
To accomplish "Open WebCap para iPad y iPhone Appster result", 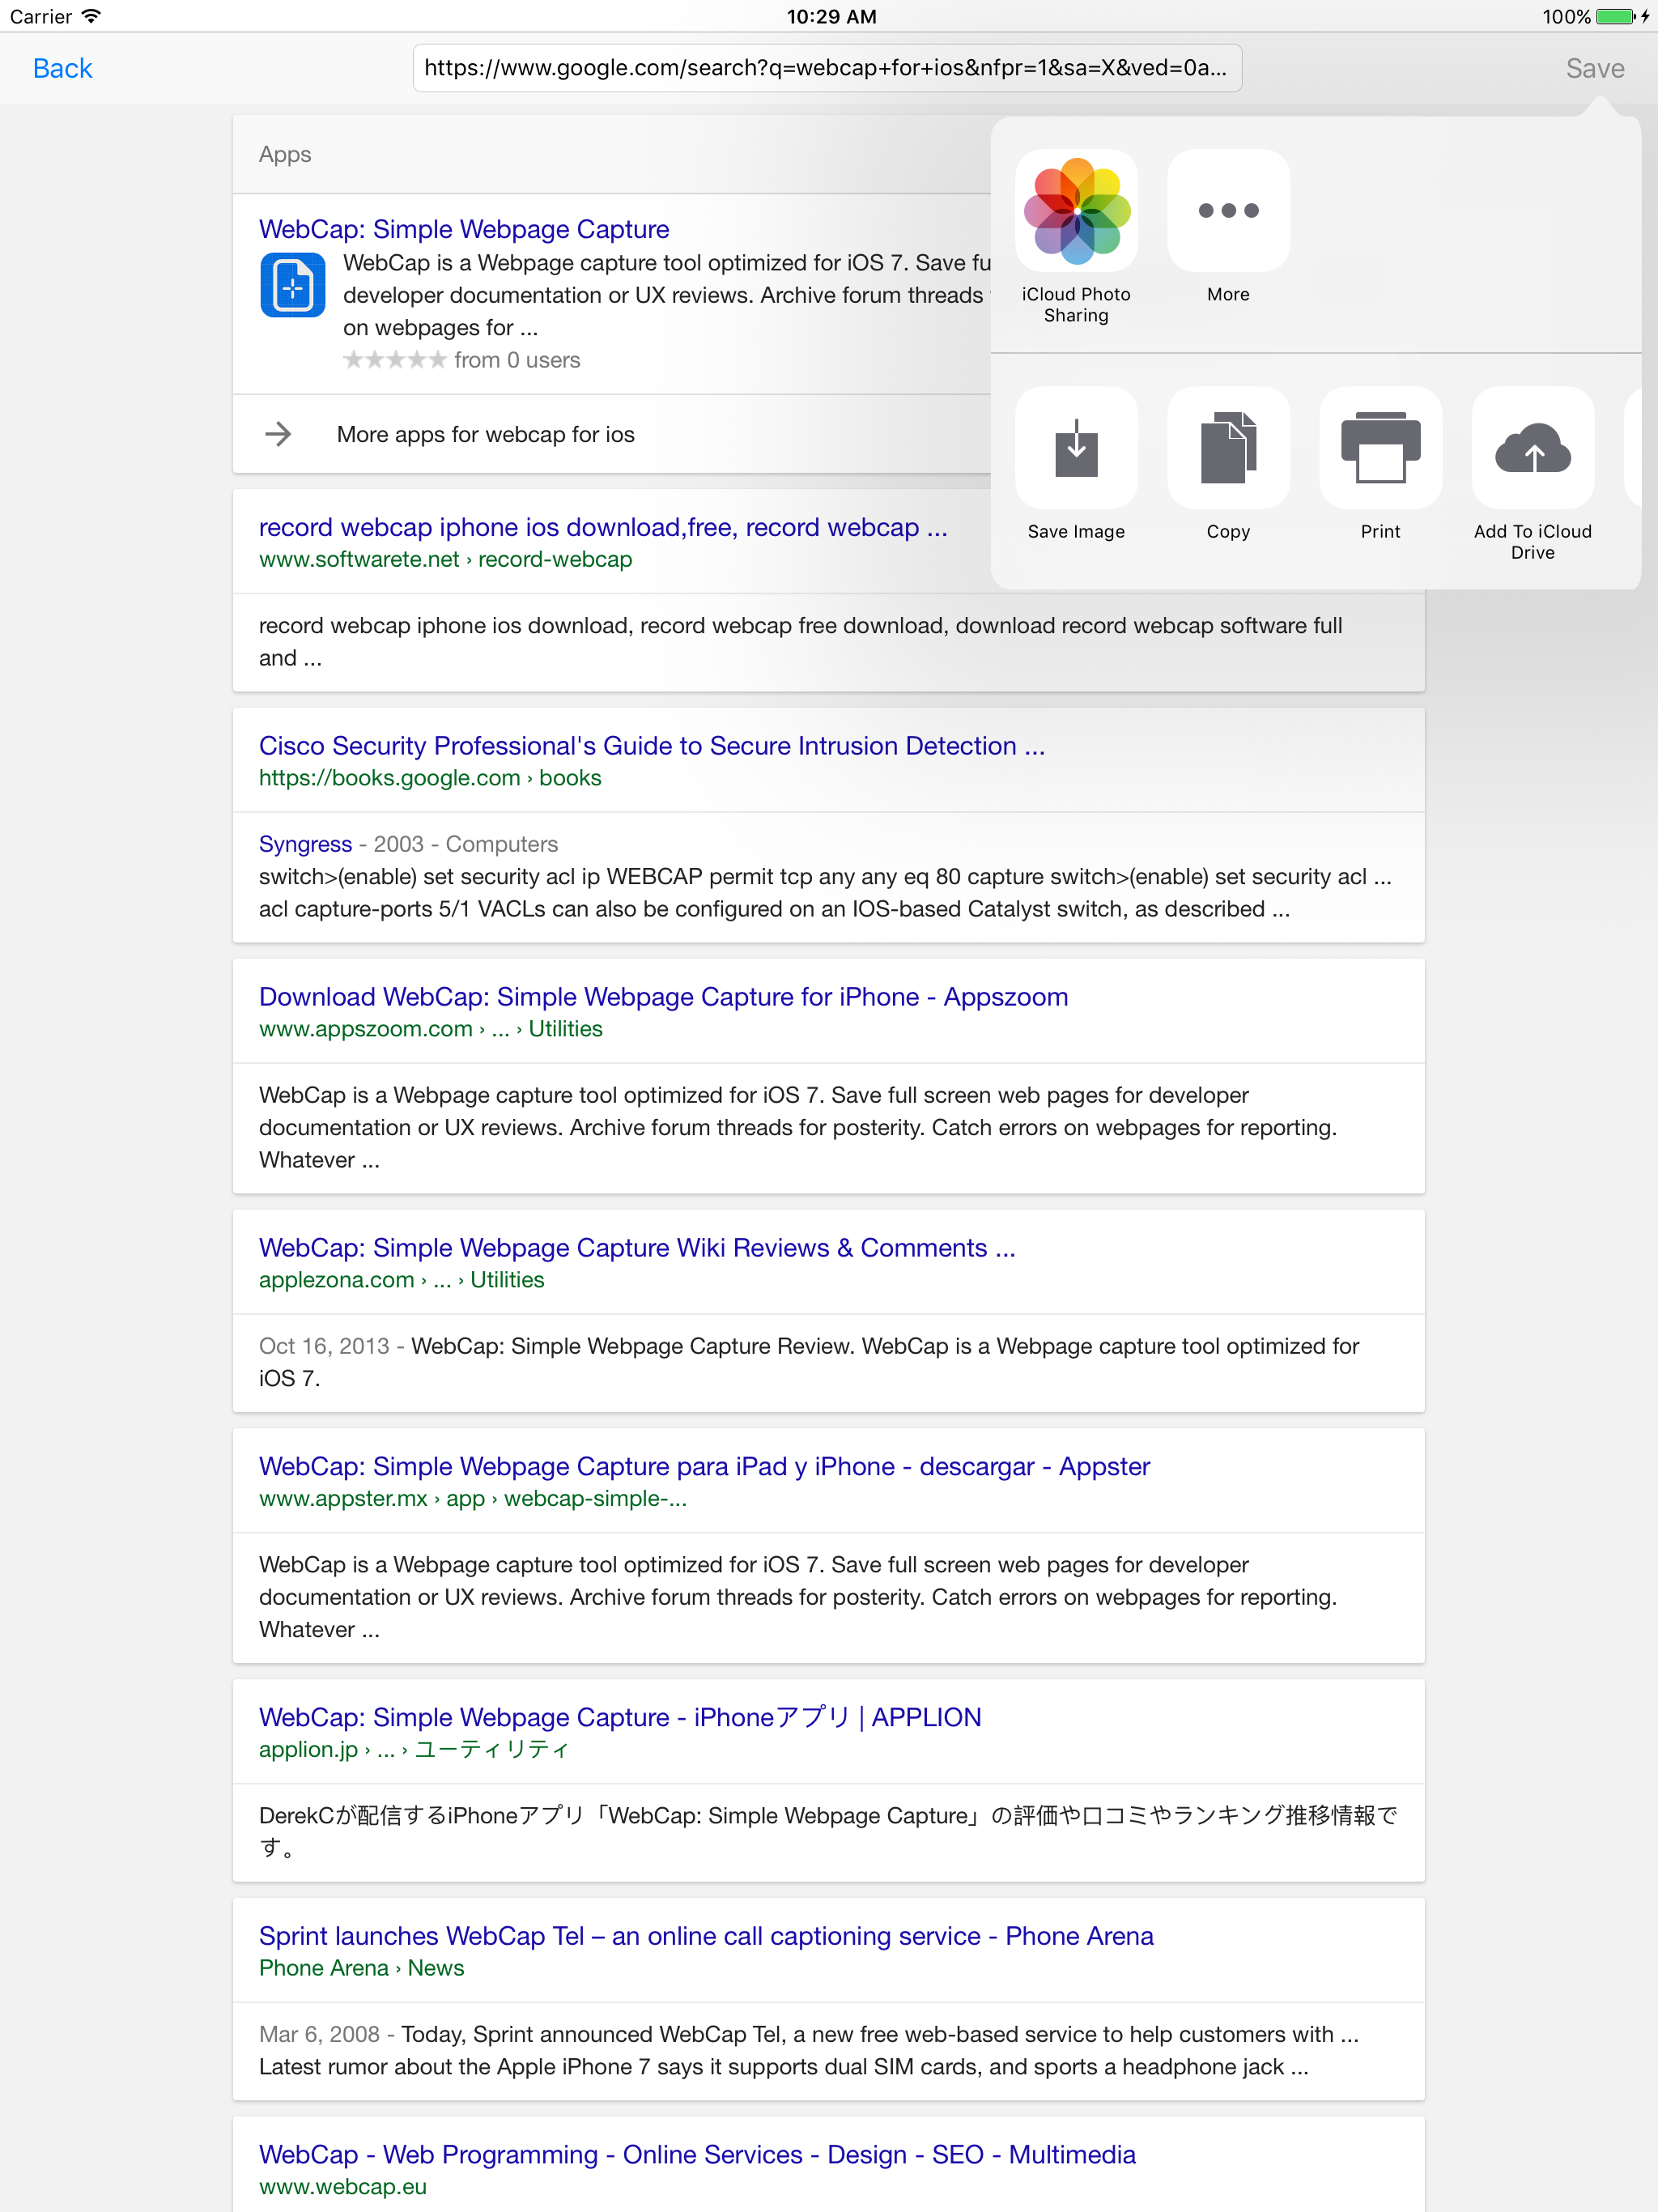I will click(704, 1467).
